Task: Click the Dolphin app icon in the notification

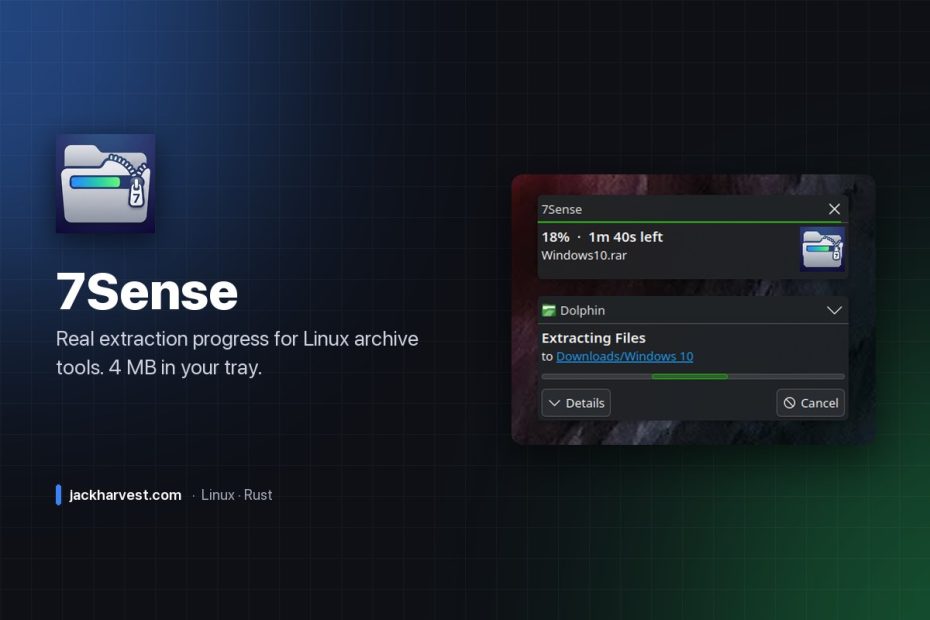Action: (549, 310)
